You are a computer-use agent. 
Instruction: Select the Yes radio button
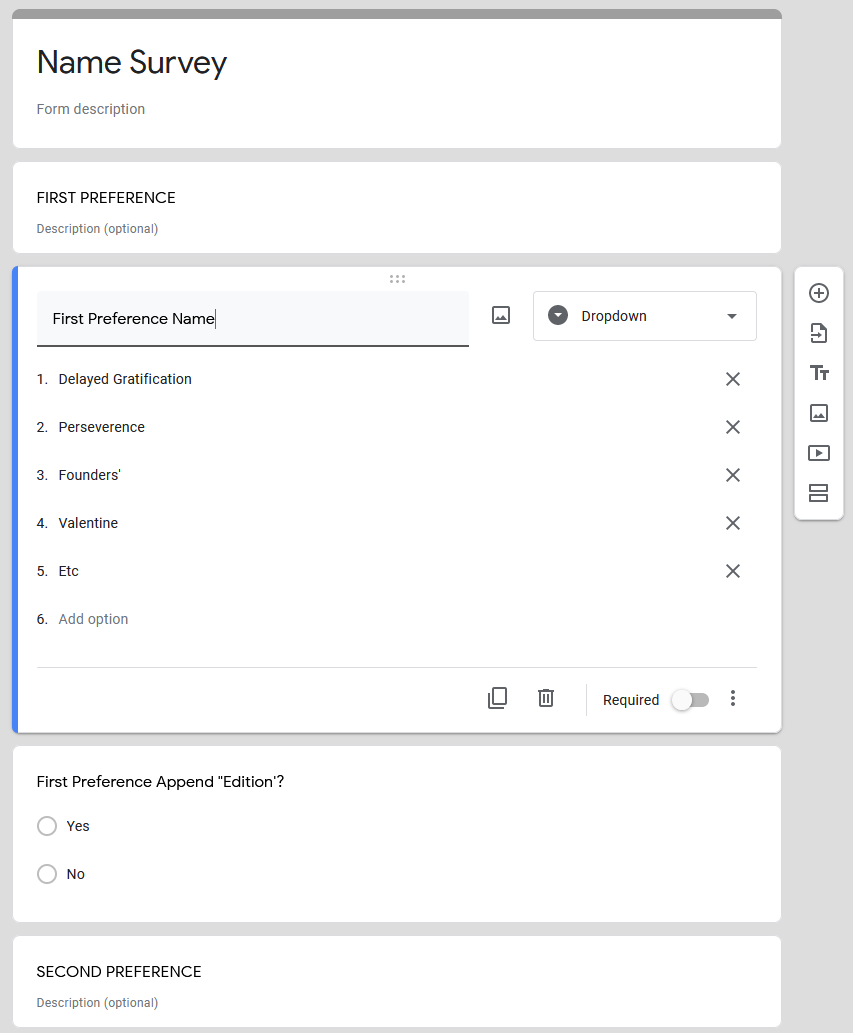click(x=47, y=826)
